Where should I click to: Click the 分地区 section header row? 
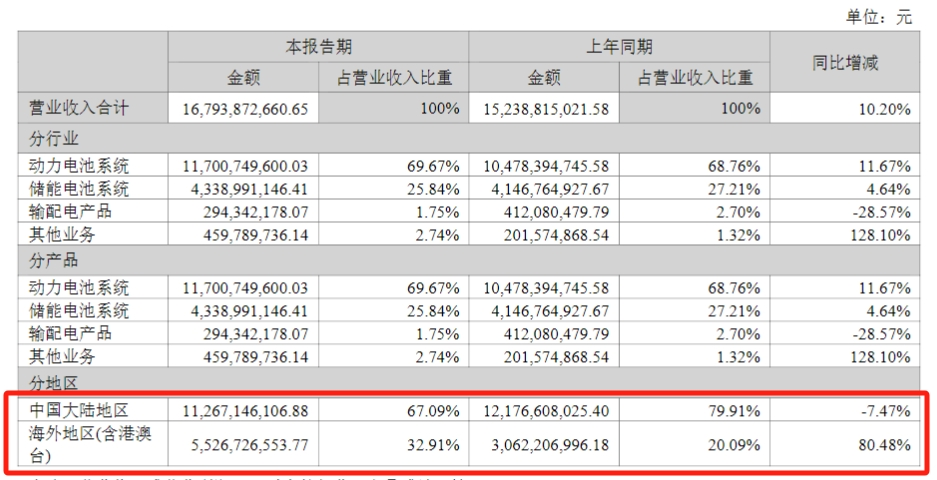tap(56, 383)
